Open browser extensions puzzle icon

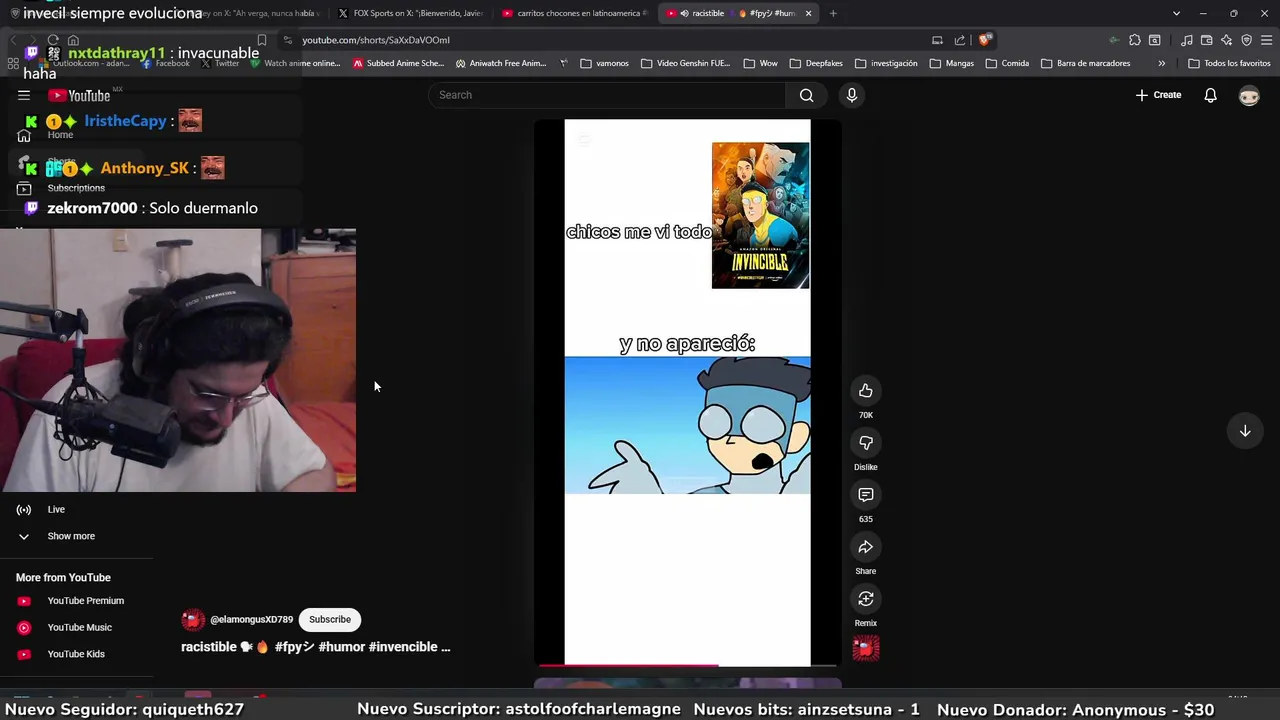pos(1134,40)
